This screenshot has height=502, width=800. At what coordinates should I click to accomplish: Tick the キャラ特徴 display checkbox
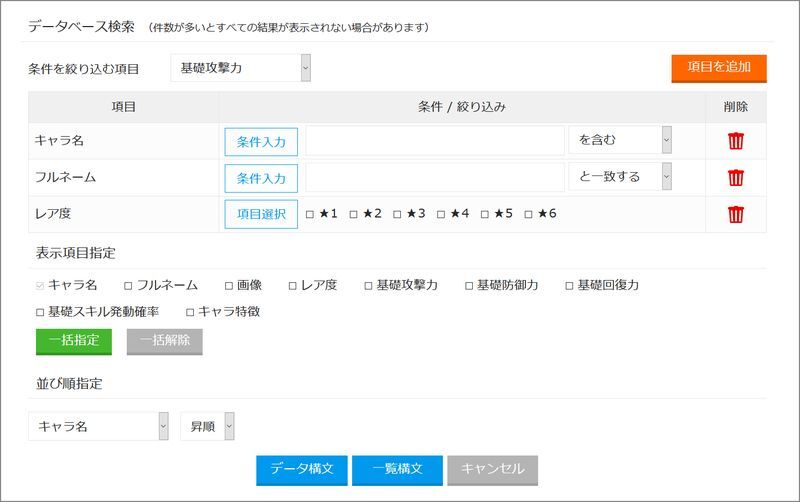pos(190,312)
